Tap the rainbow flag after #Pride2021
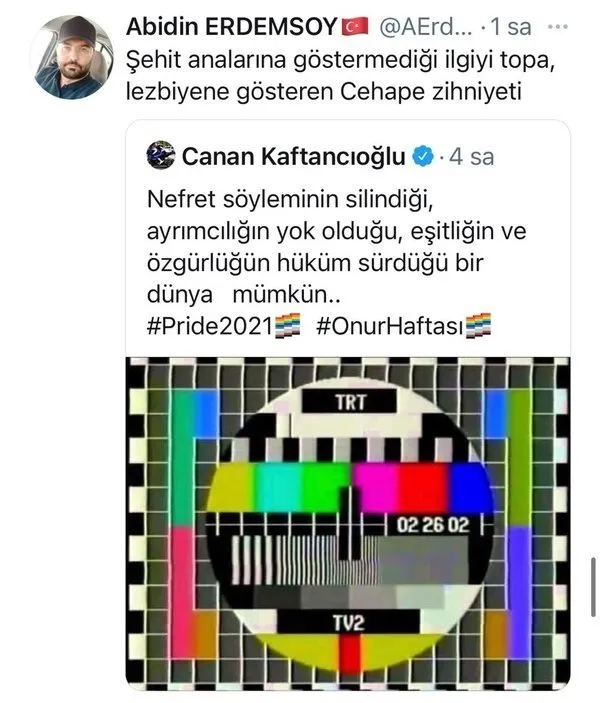Image resolution: width=600 pixels, height=703 pixels. [287, 326]
